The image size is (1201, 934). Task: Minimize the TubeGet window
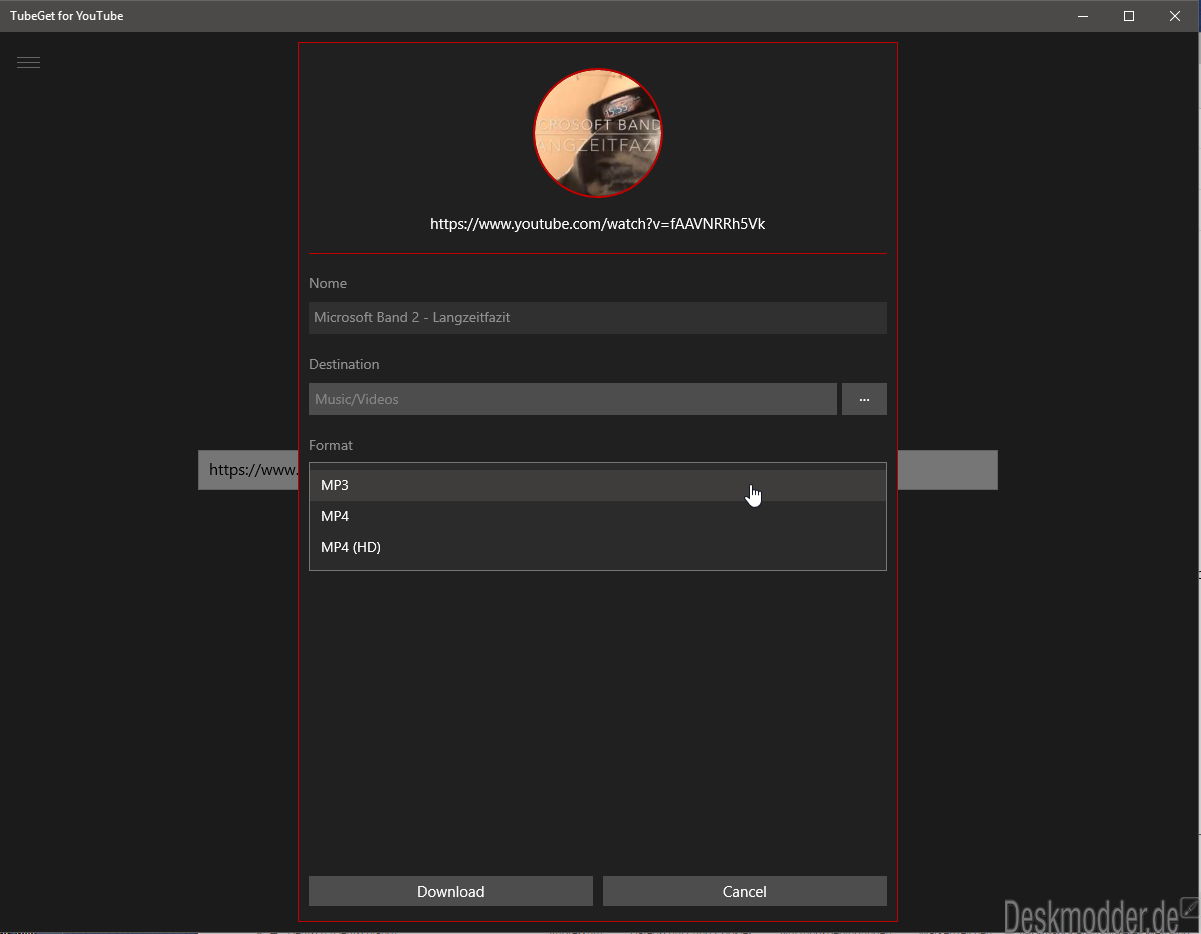[1083, 16]
